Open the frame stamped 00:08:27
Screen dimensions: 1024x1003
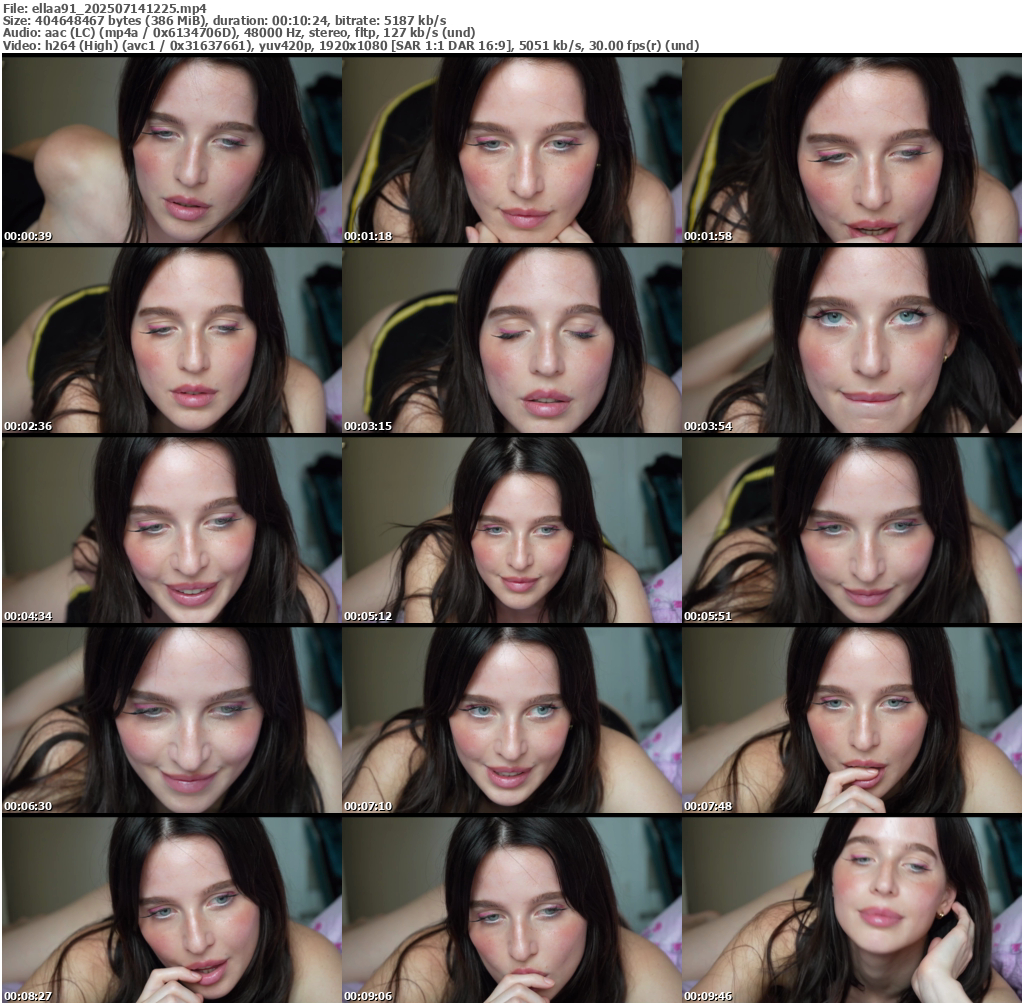(x=171, y=909)
